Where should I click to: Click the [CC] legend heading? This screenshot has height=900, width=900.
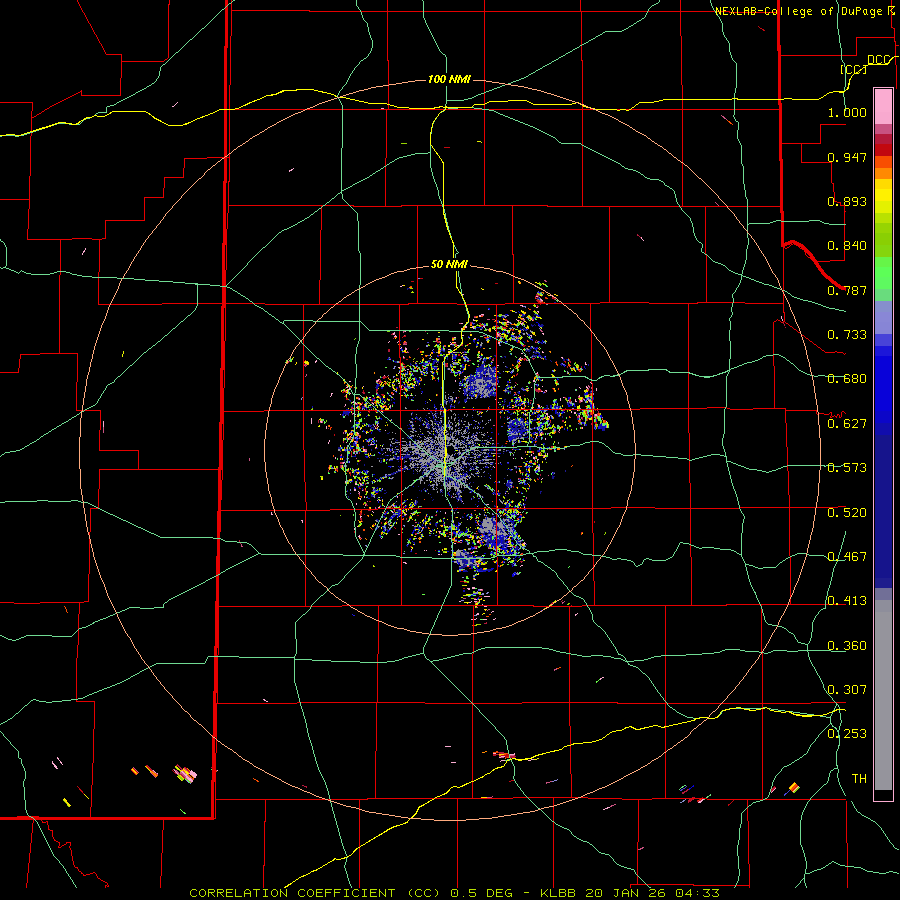point(854,69)
